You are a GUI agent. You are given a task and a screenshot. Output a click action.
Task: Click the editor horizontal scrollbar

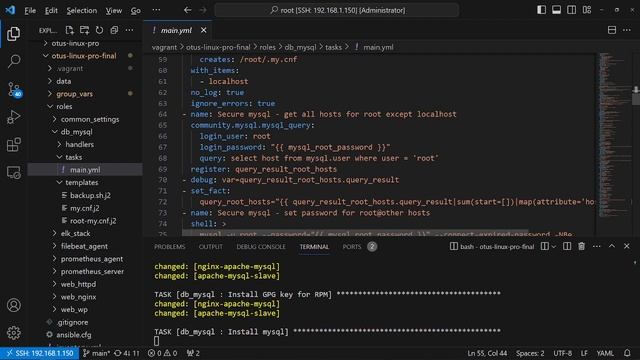[x=355, y=233]
